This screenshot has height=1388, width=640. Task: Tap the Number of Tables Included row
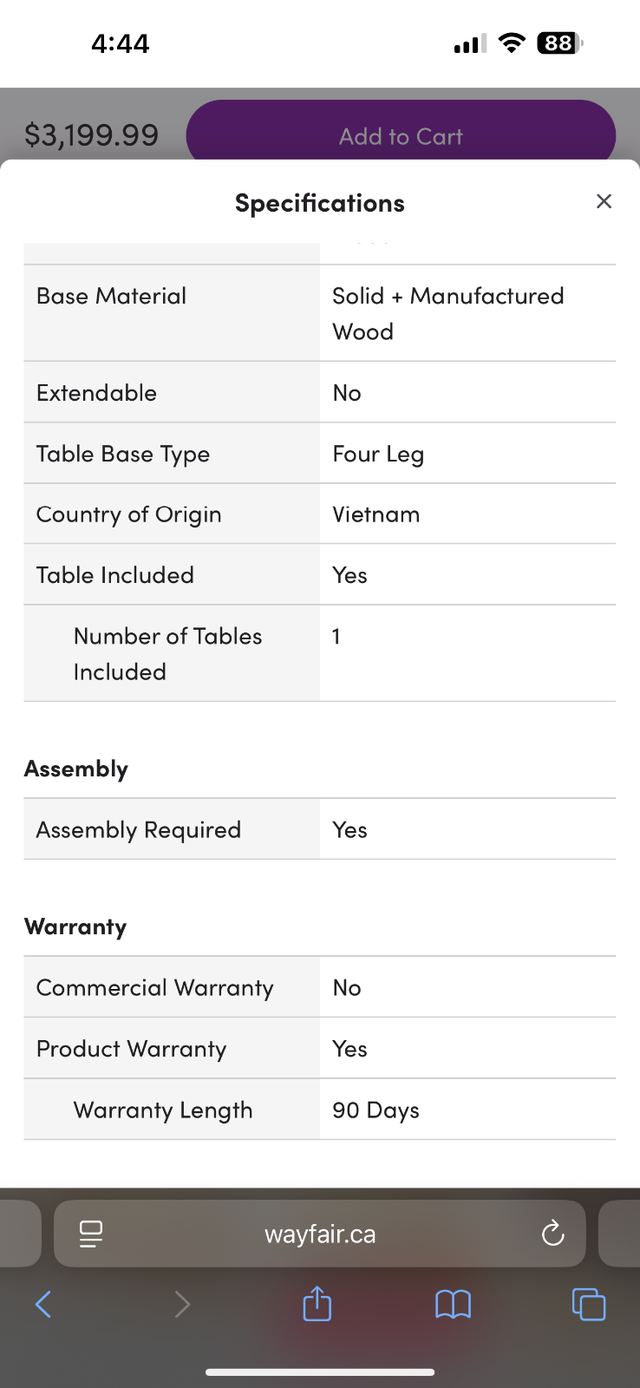click(x=320, y=653)
